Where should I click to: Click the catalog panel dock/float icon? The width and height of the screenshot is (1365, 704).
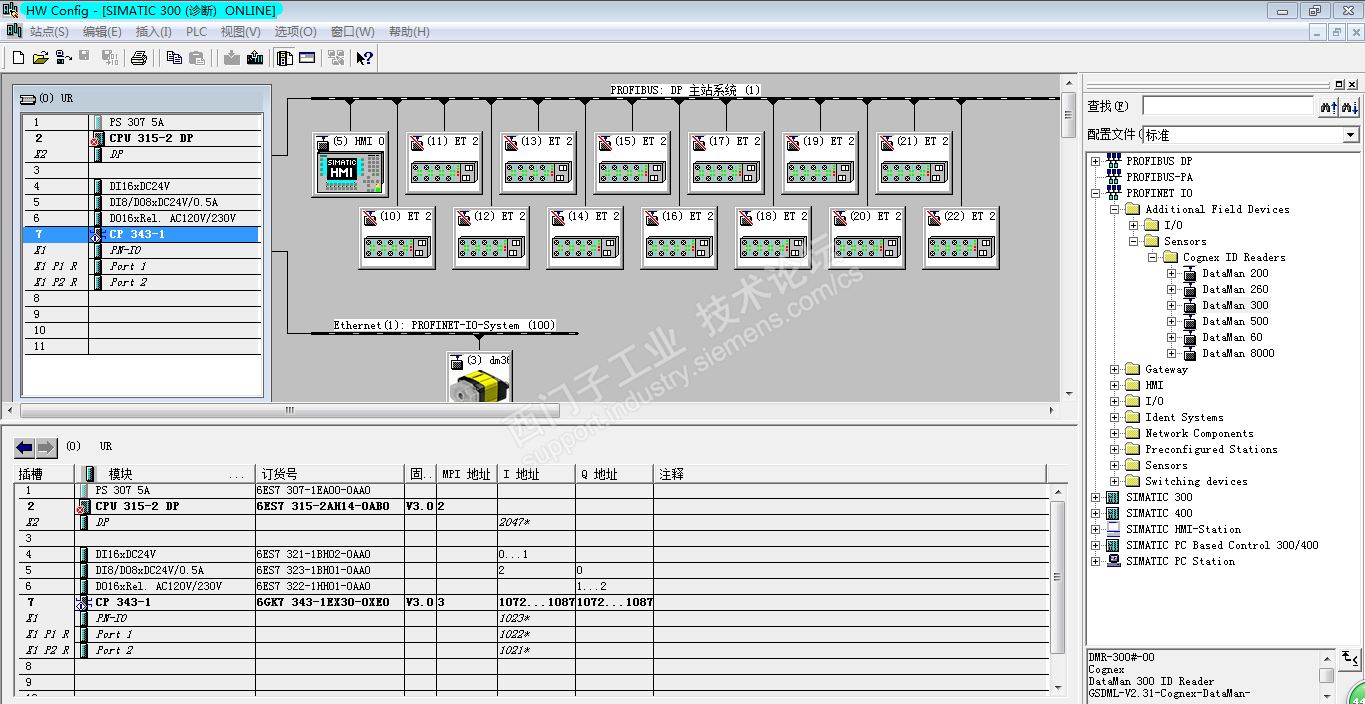(x=1340, y=84)
